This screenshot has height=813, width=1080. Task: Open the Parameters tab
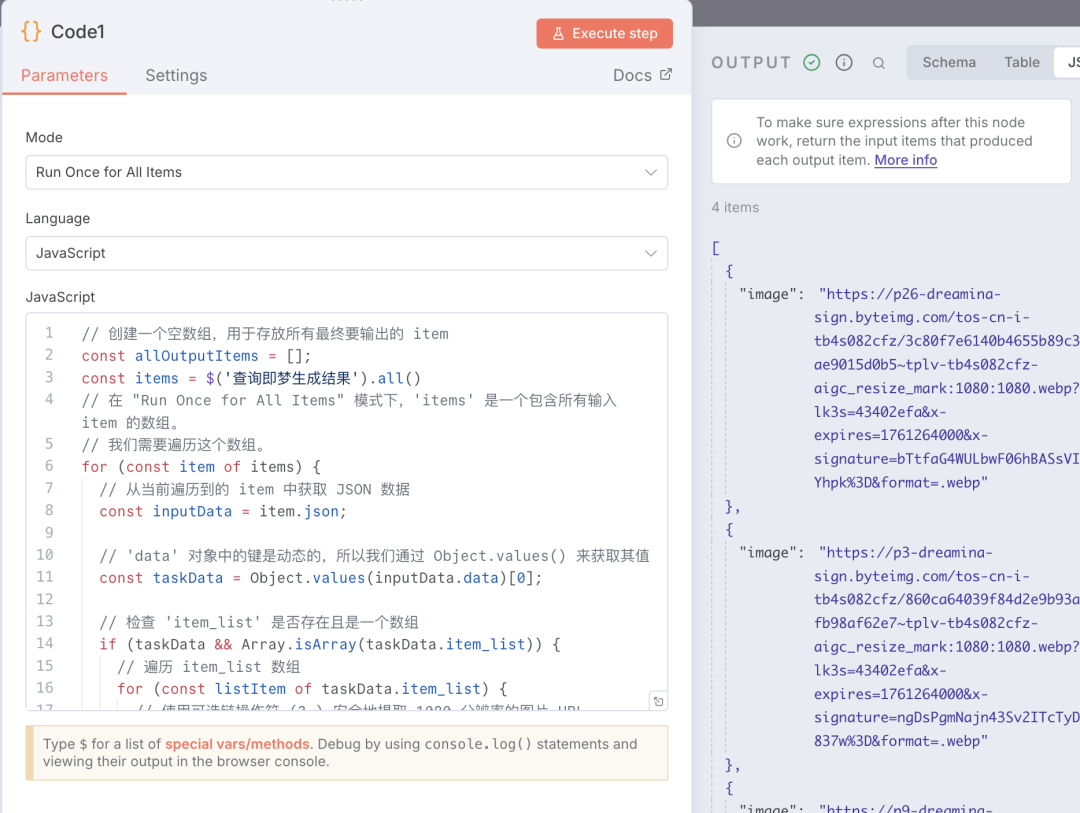tap(63, 75)
